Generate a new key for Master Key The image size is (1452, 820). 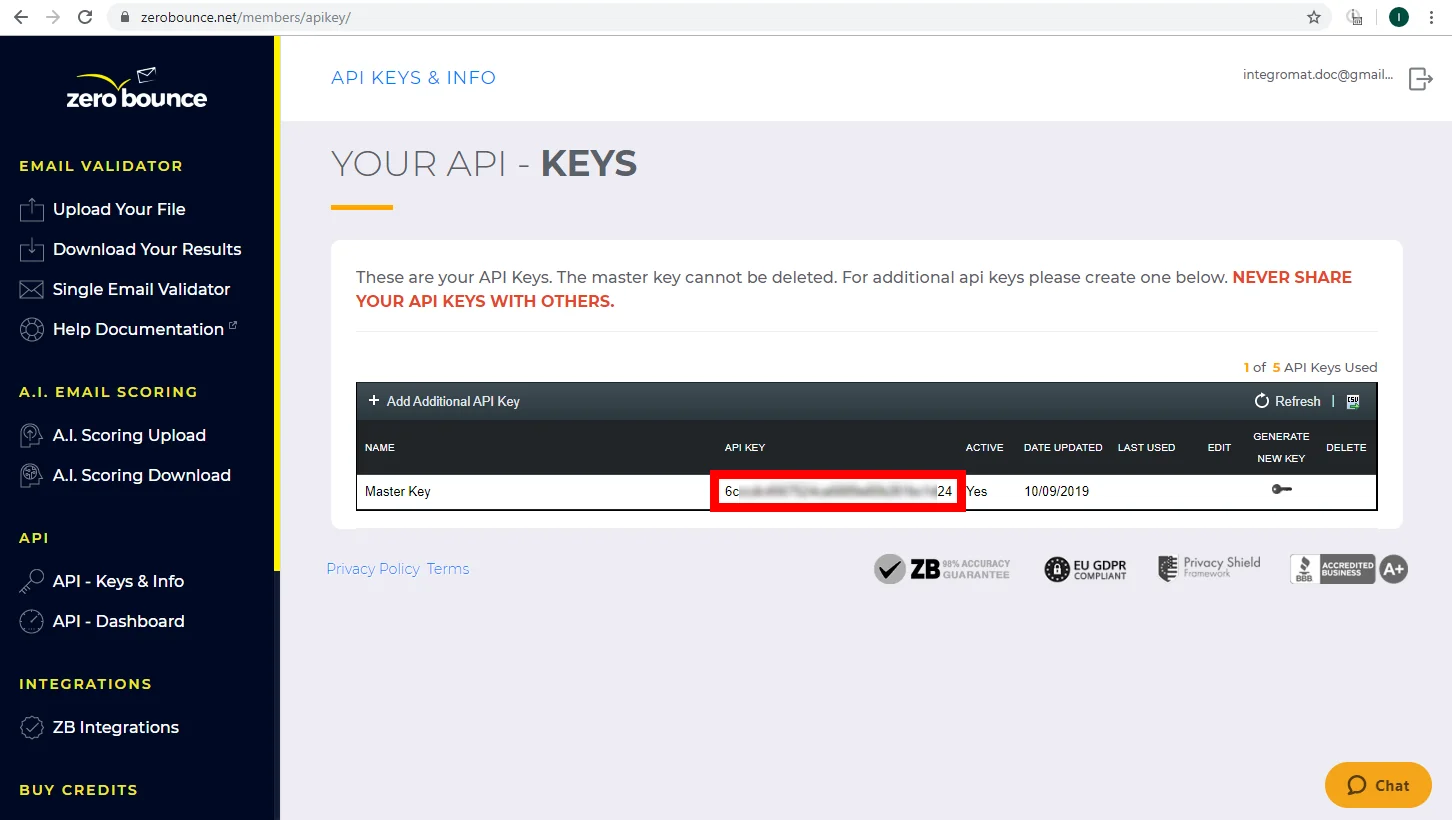pos(1281,490)
